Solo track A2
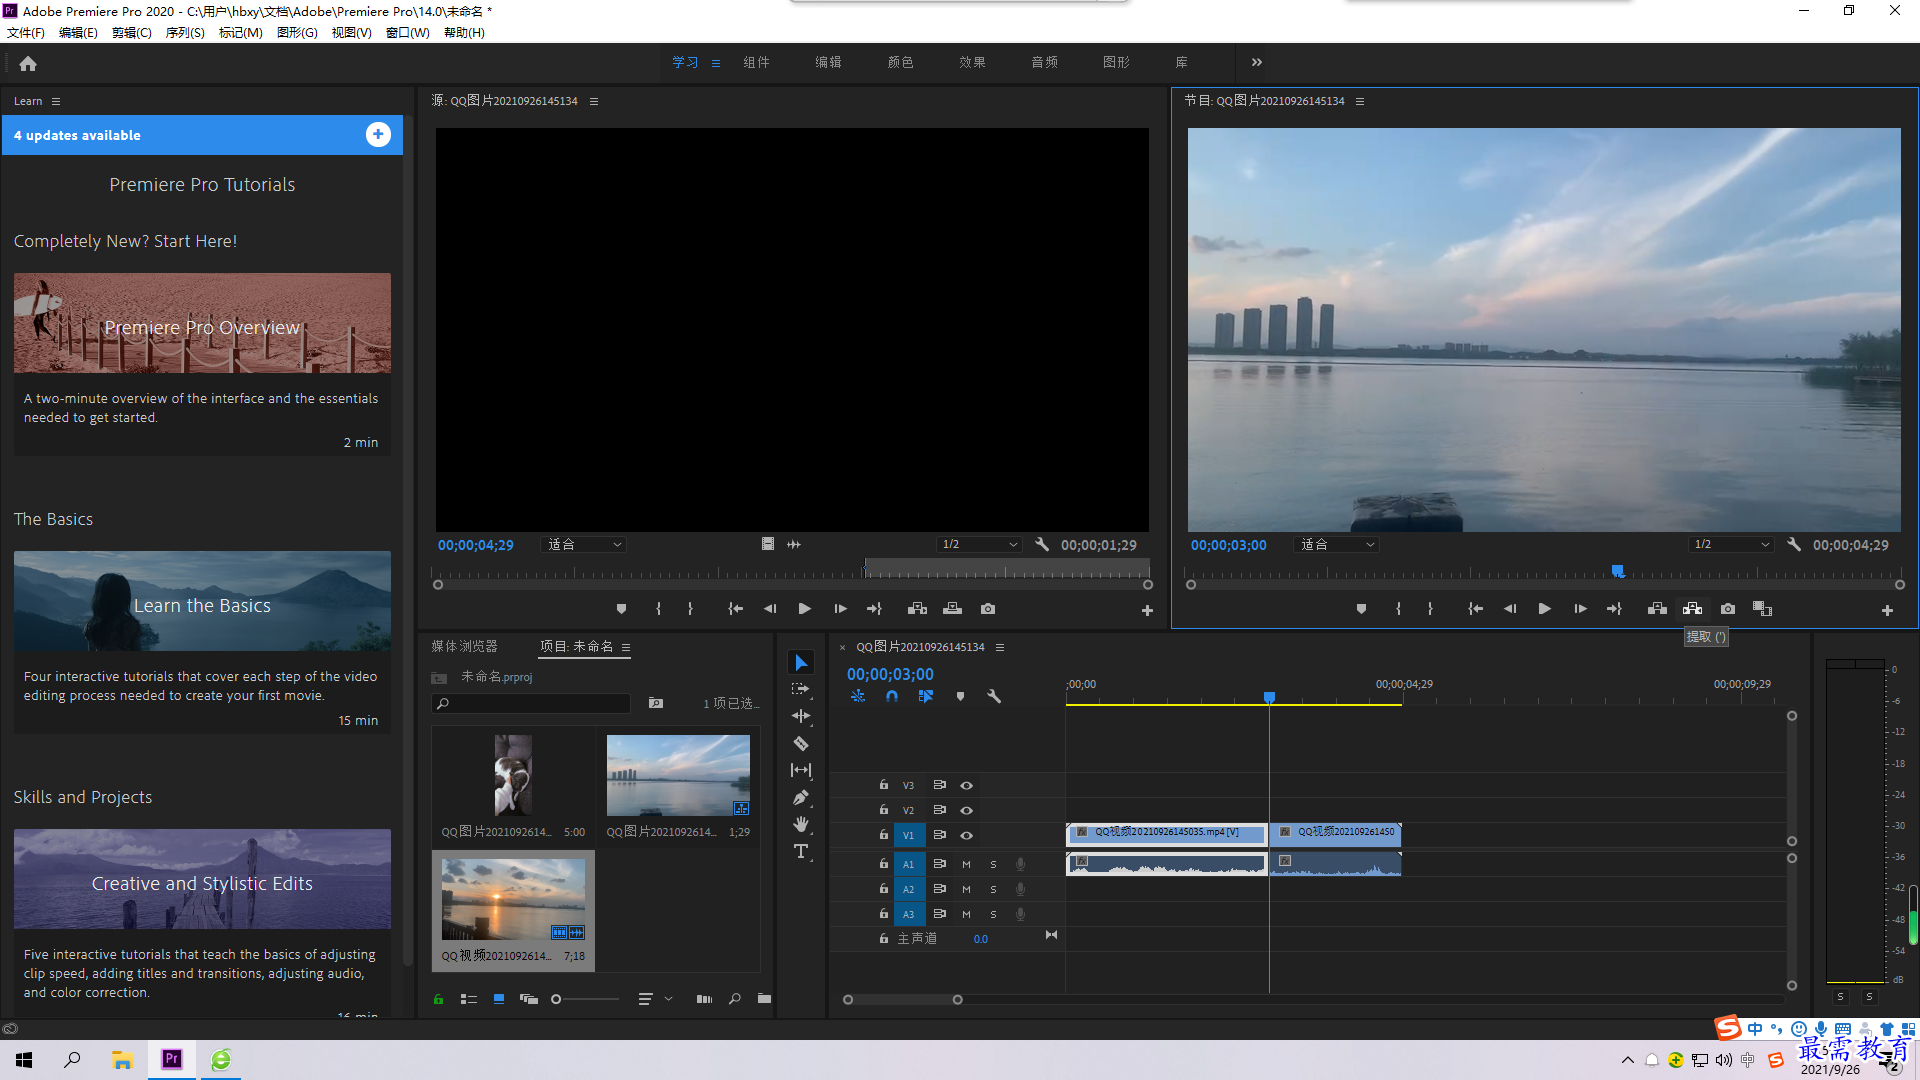Viewport: 1920px width, 1080px height. pos(993,889)
